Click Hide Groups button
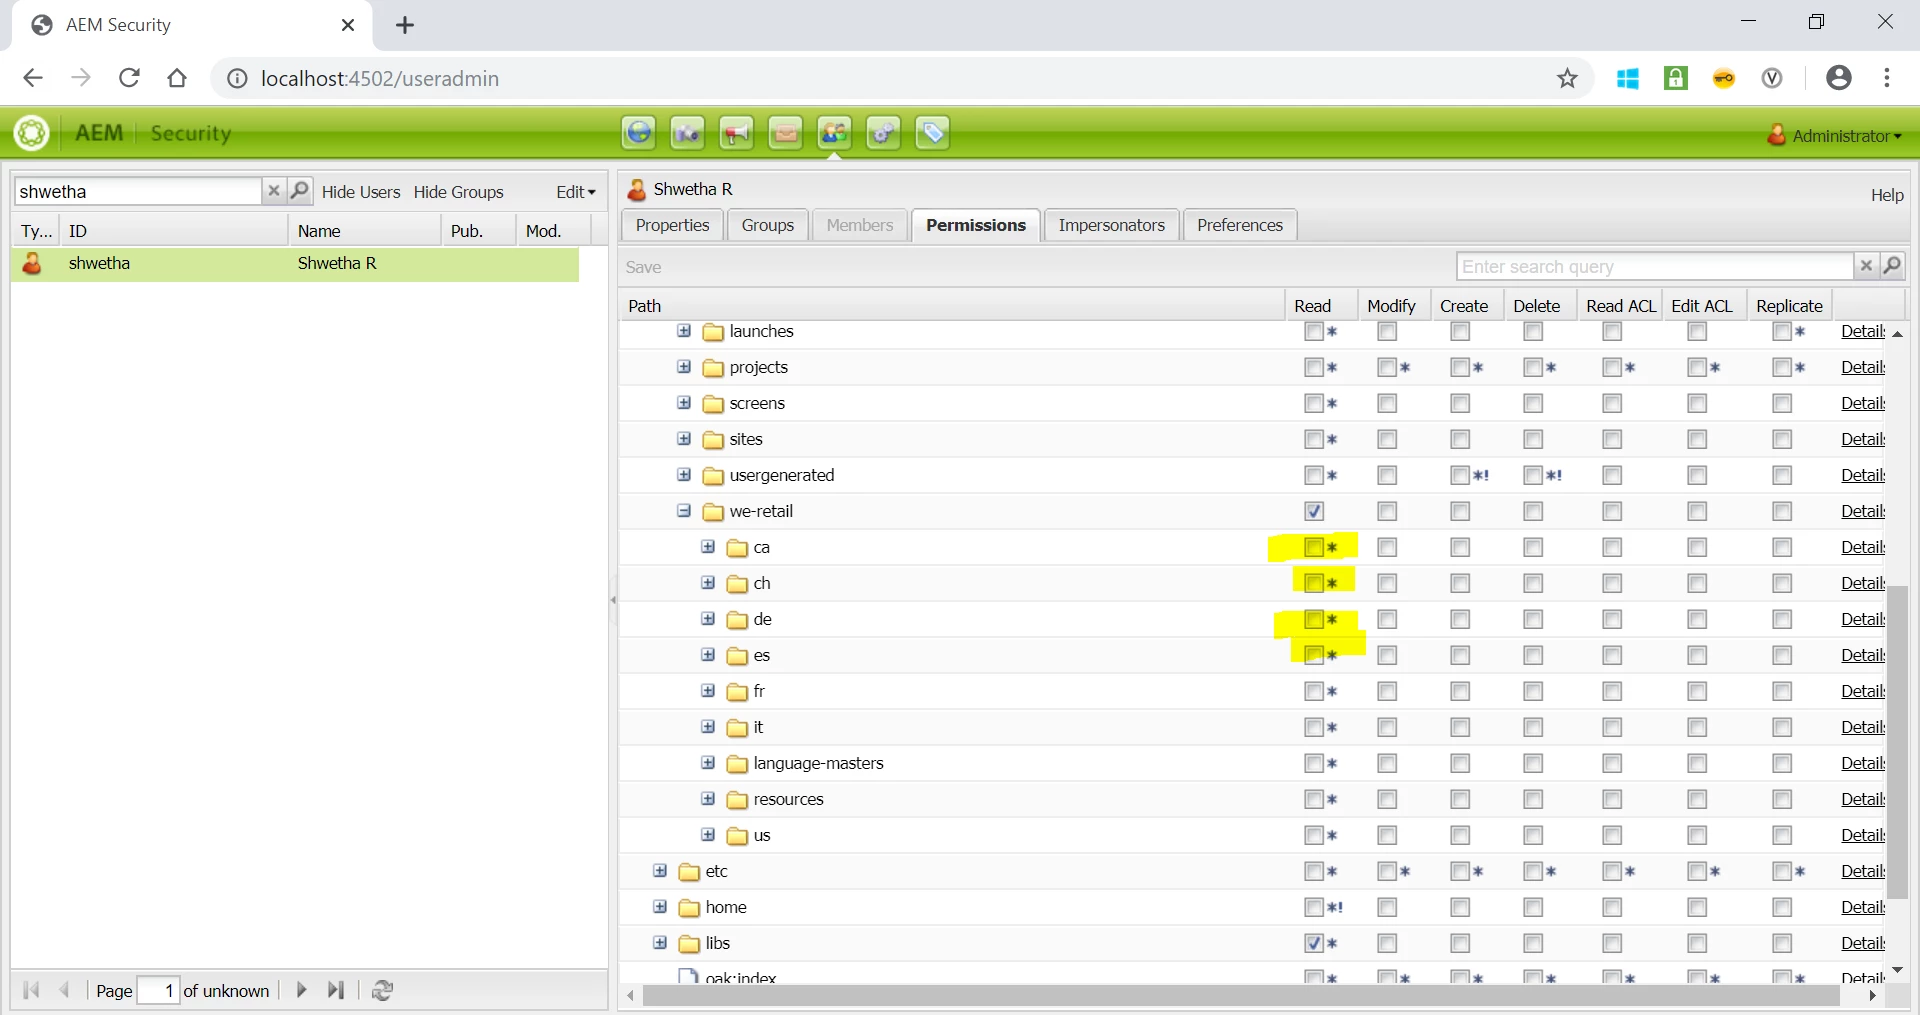This screenshot has height=1015, width=1920. pos(459,192)
